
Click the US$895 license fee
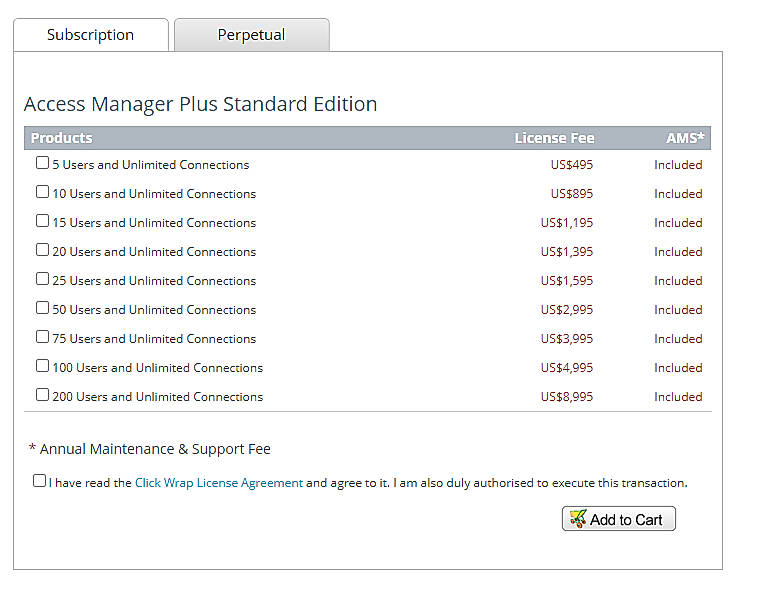point(571,194)
